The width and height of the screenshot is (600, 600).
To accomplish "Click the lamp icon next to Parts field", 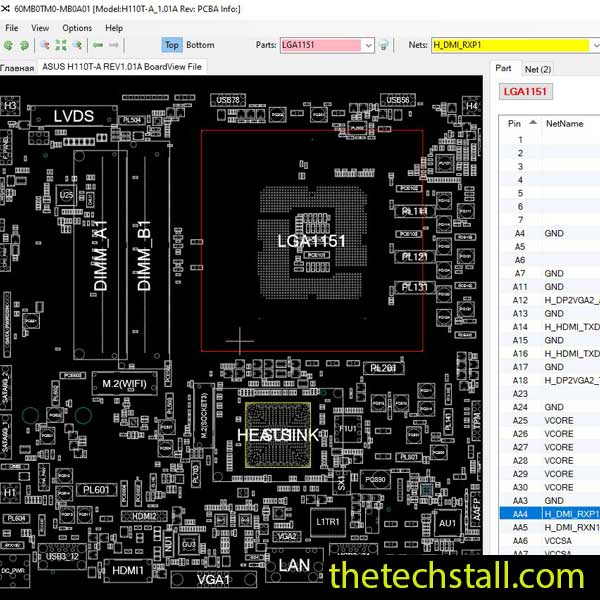I will tap(383, 45).
